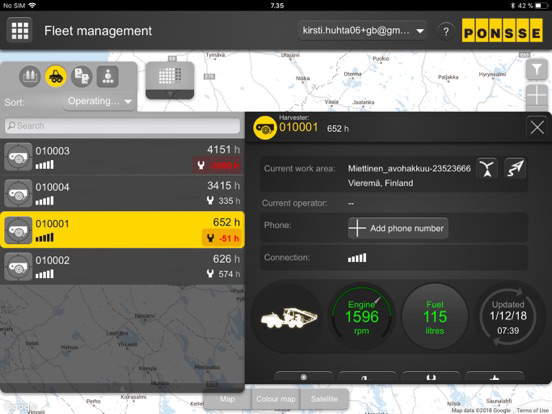Switch to Colour map tab

276,399
